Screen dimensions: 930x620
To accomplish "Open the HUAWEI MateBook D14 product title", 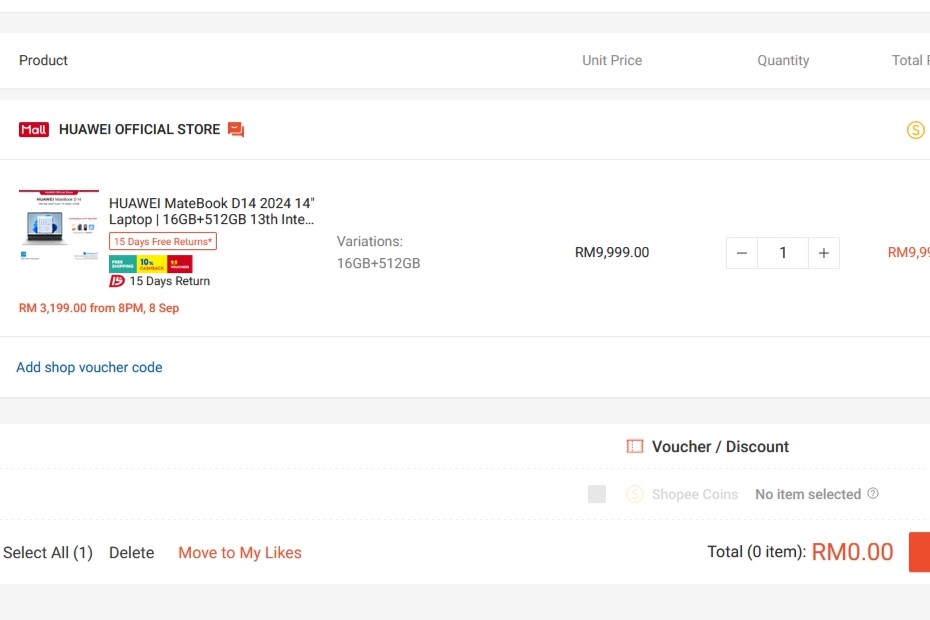I will coord(212,211).
